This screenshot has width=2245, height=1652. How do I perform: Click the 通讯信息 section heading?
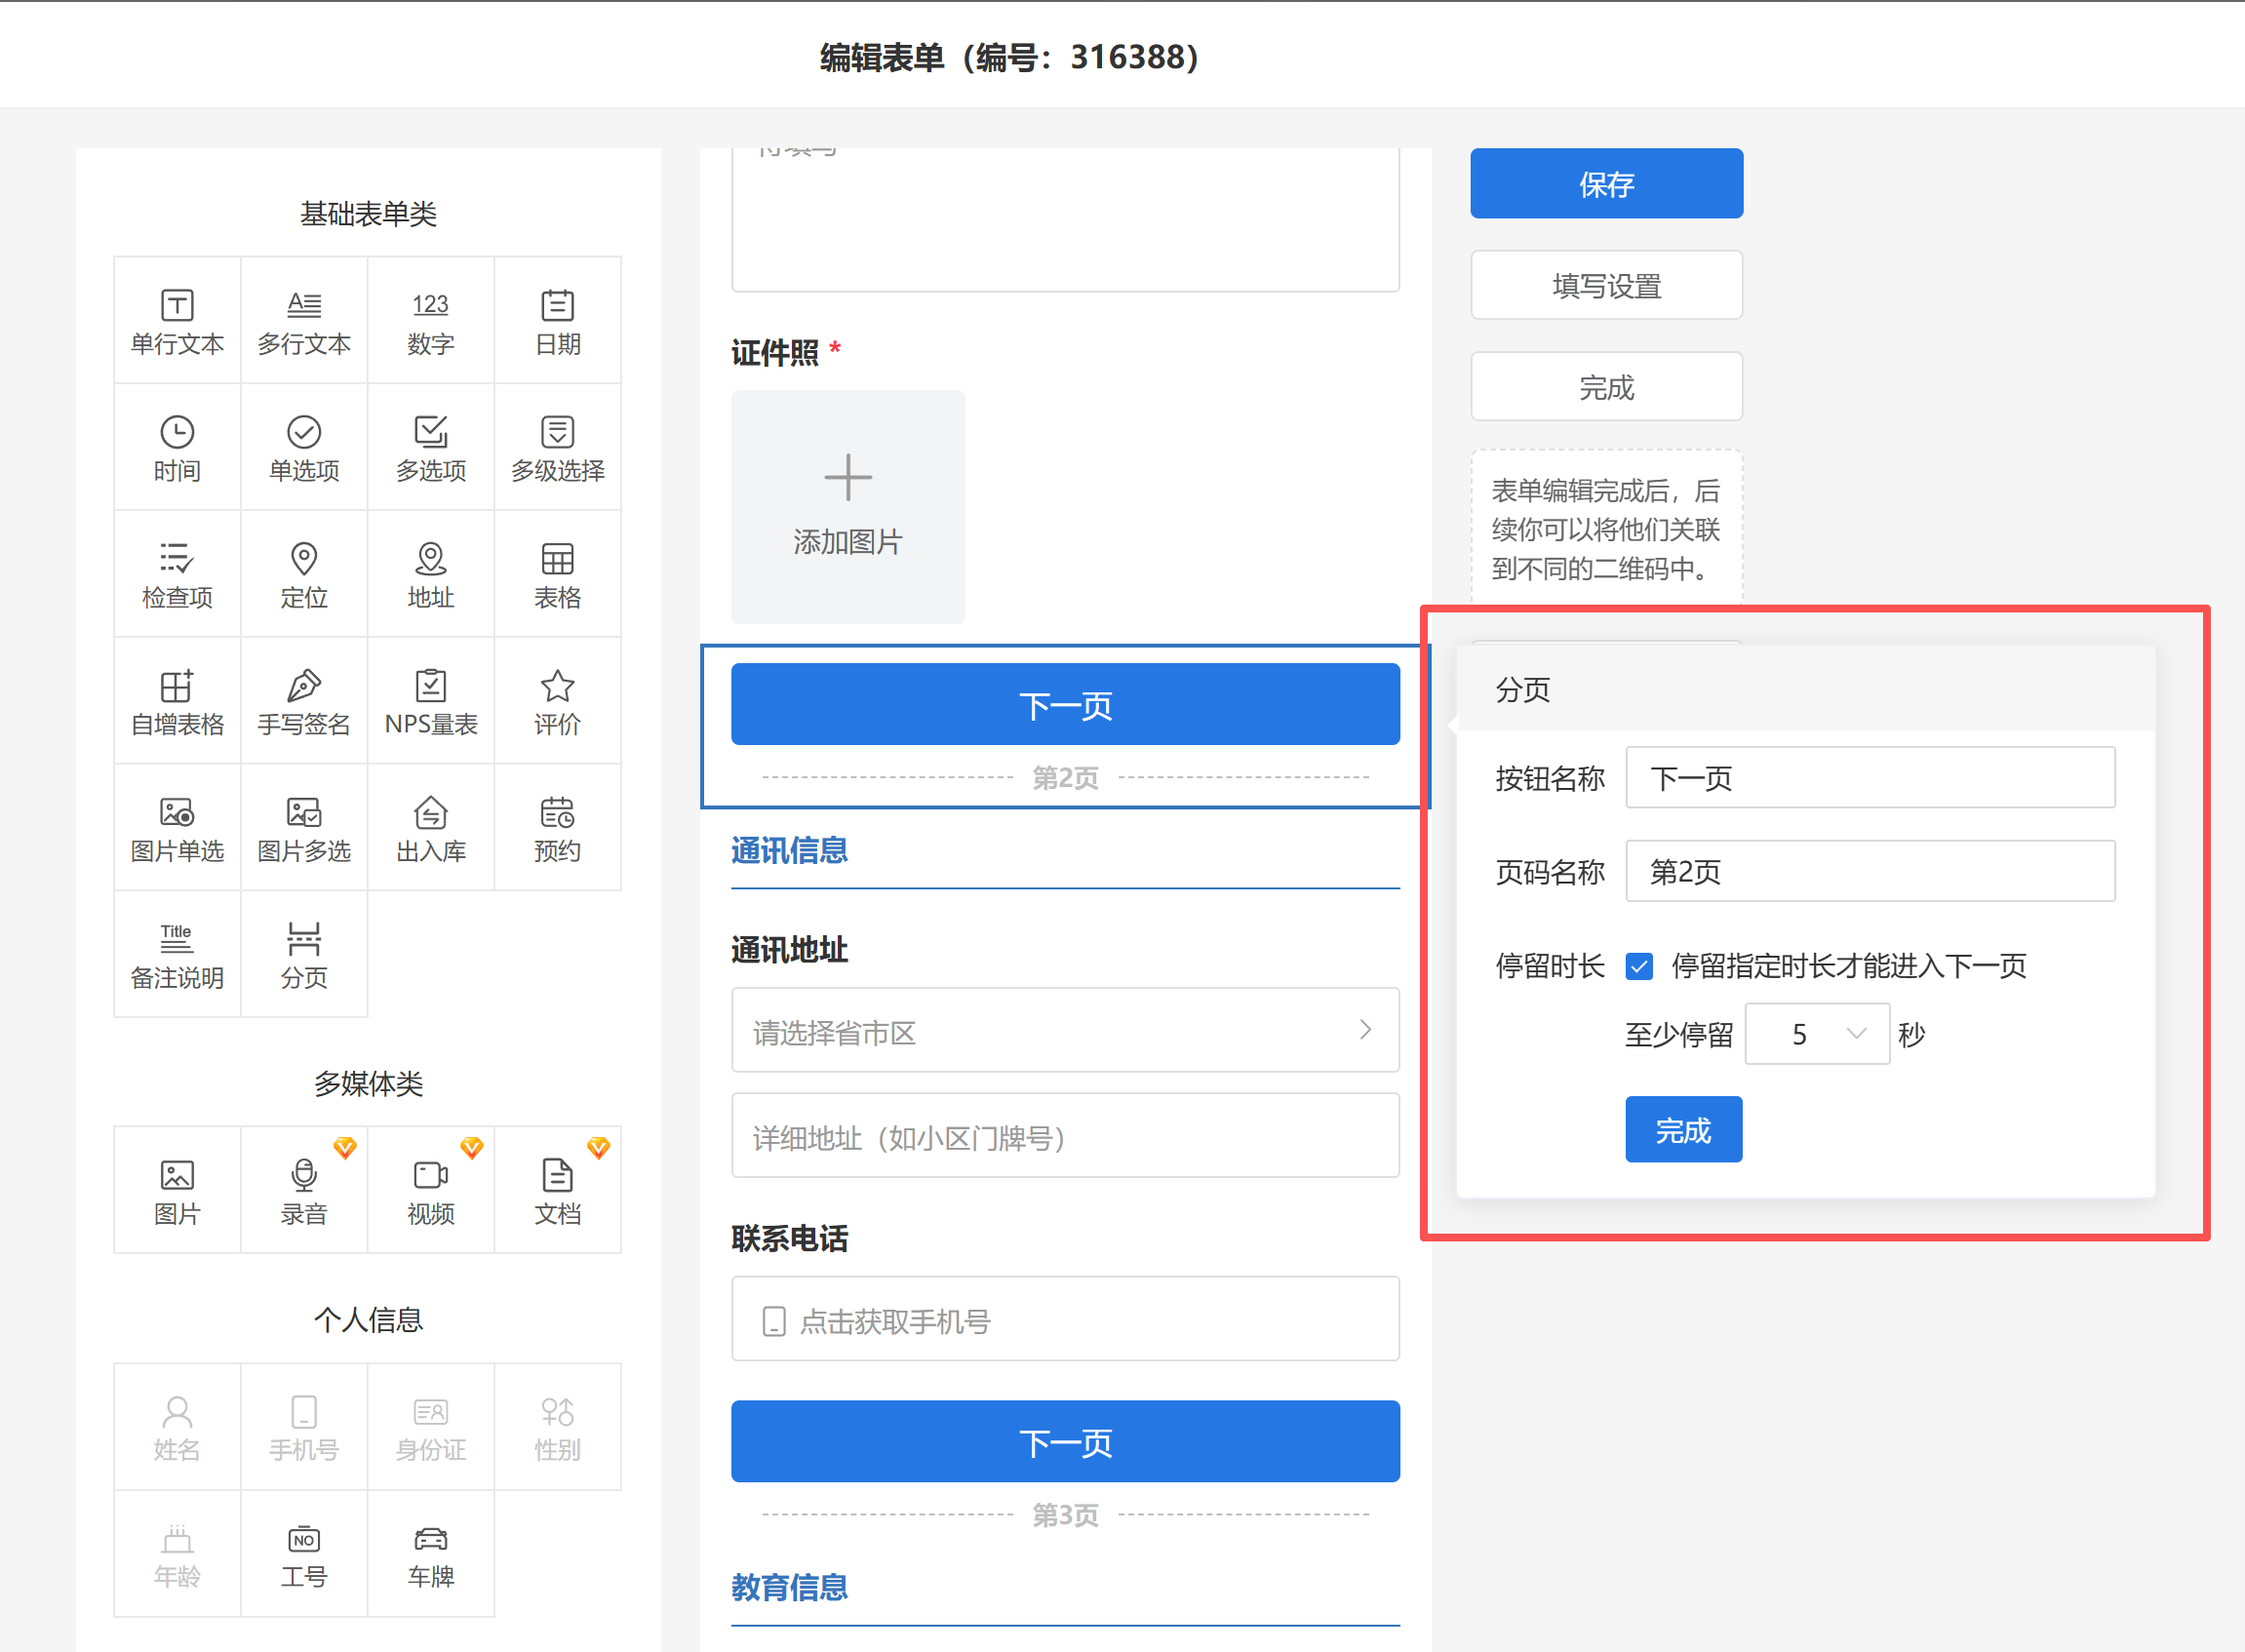(x=789, y=850)
